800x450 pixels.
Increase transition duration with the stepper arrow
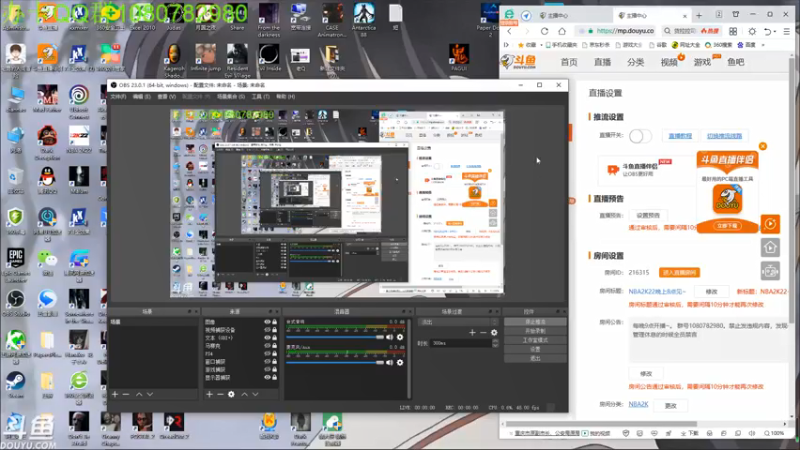tap(495, 341)
